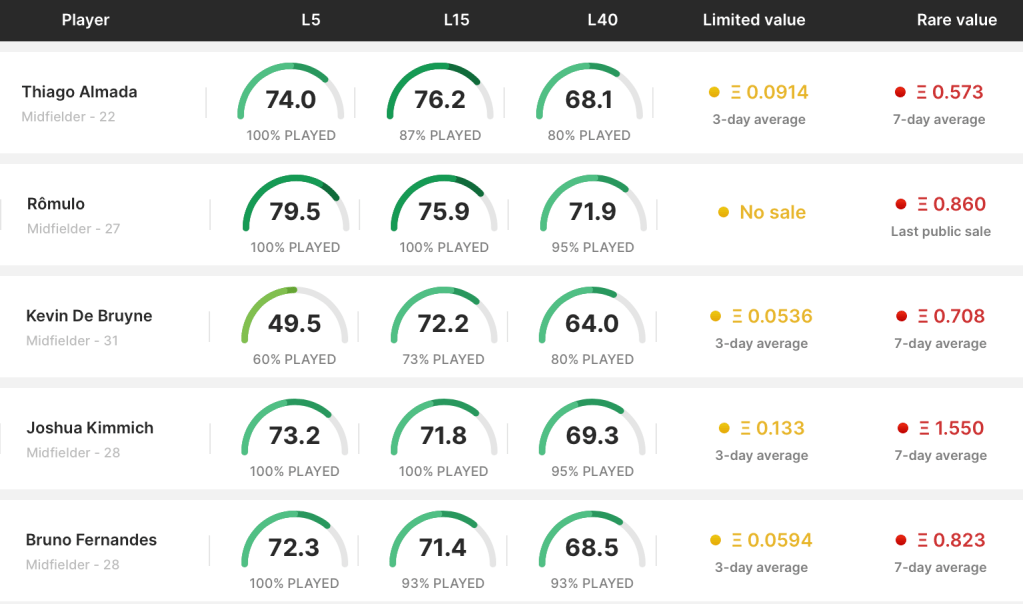The image size is (1023, 604).
Task: Sort by the L15 column header
Action: pos(456,20)
